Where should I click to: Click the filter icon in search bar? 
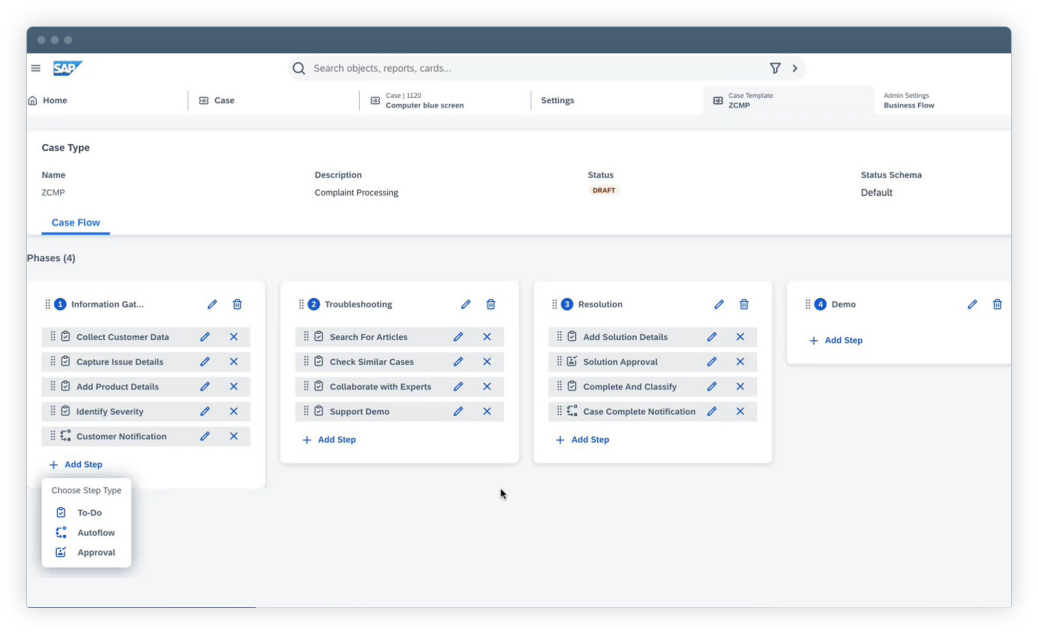pos(775,69)
